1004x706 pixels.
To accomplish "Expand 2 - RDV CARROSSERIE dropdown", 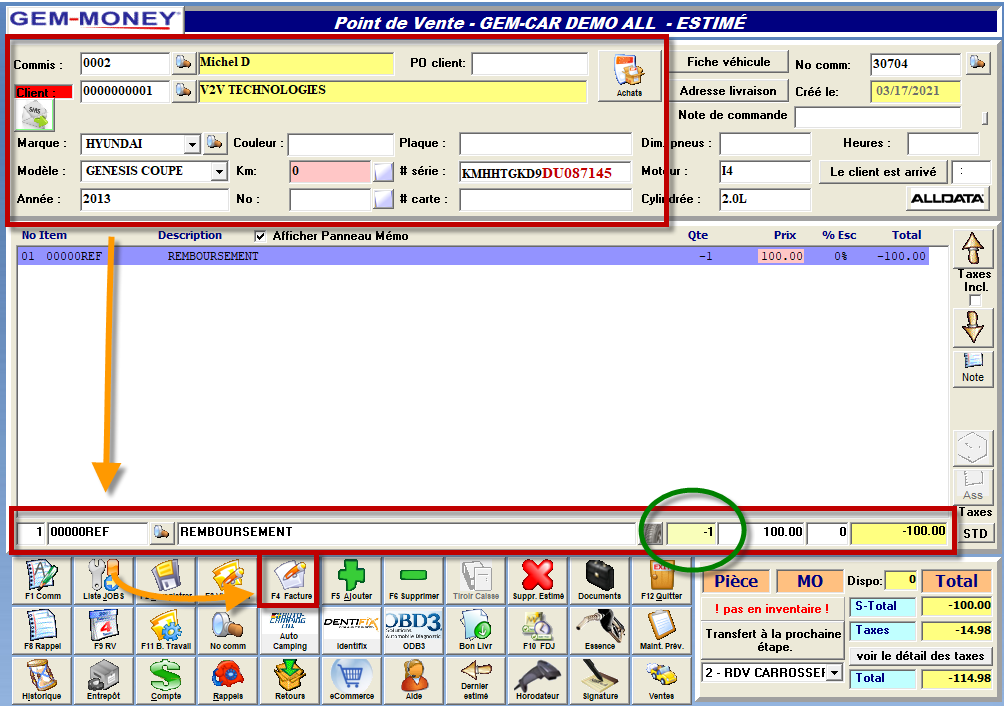I will (x=834, y=673).
